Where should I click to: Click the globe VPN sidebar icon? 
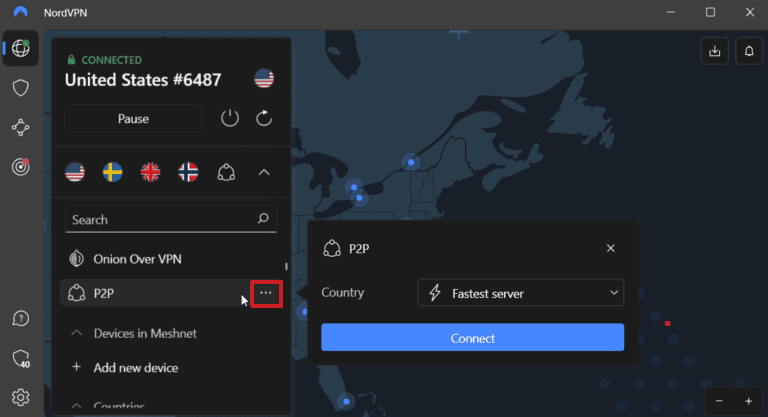pos(20,49)
